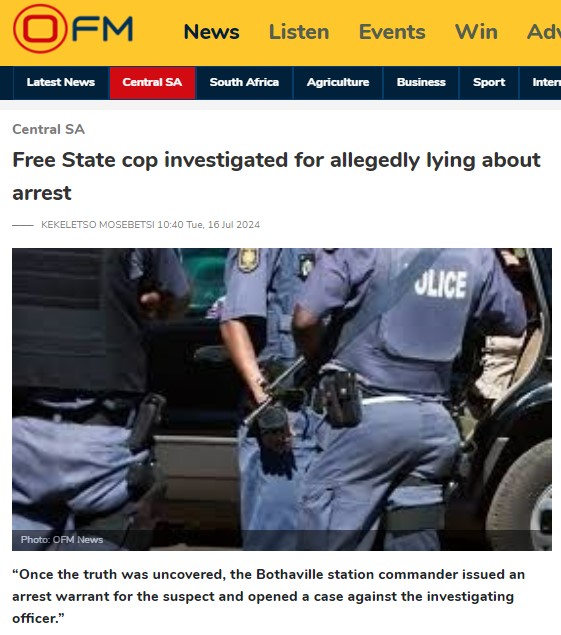Image resolution: width=561 pixels, height=635 pixels.
Task: Go to the Sport tab
Action: pyautogui.click(x=489, y=83)
